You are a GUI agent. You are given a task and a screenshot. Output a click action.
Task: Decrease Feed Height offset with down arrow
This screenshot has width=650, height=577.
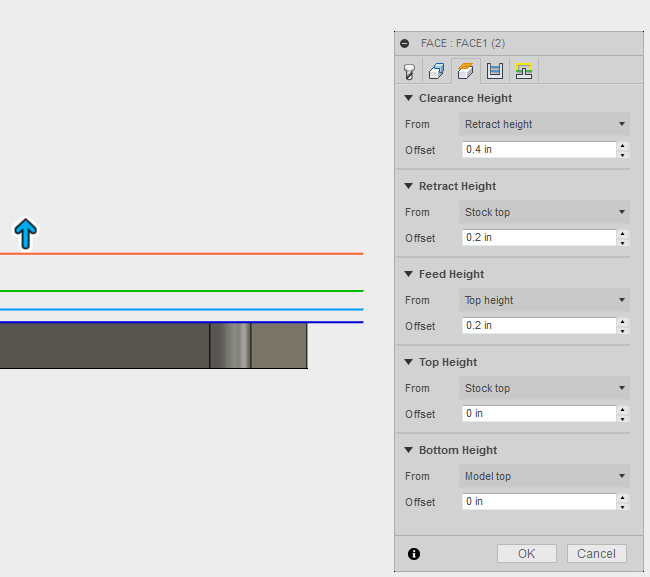[623, 330]
